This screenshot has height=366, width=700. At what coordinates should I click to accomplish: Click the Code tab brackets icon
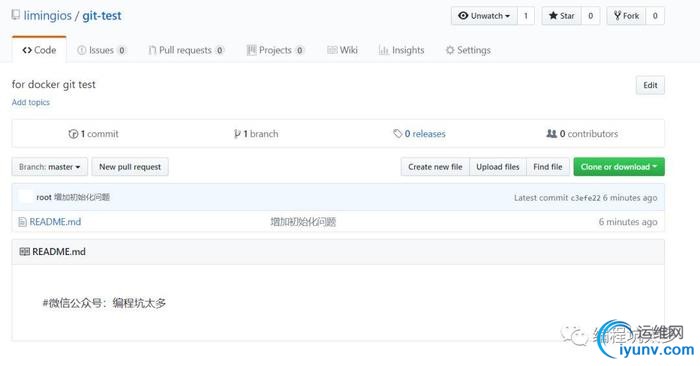(27, 50)
